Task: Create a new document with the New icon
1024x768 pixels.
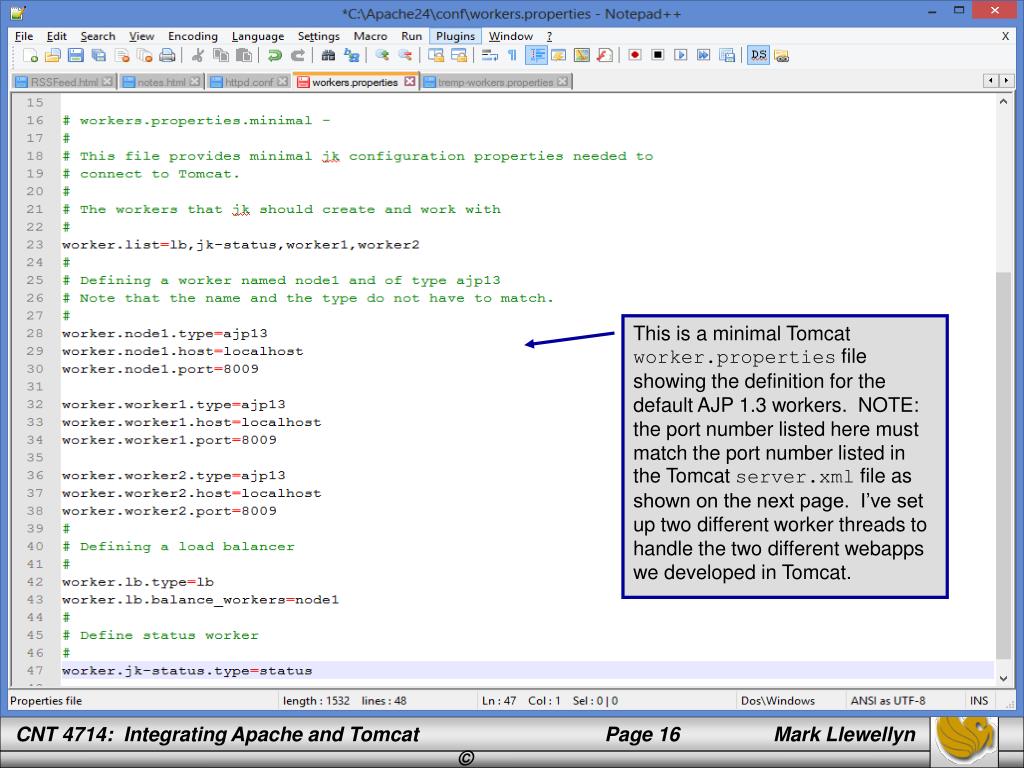Action: pyautogui.click(x=30, y=56)
